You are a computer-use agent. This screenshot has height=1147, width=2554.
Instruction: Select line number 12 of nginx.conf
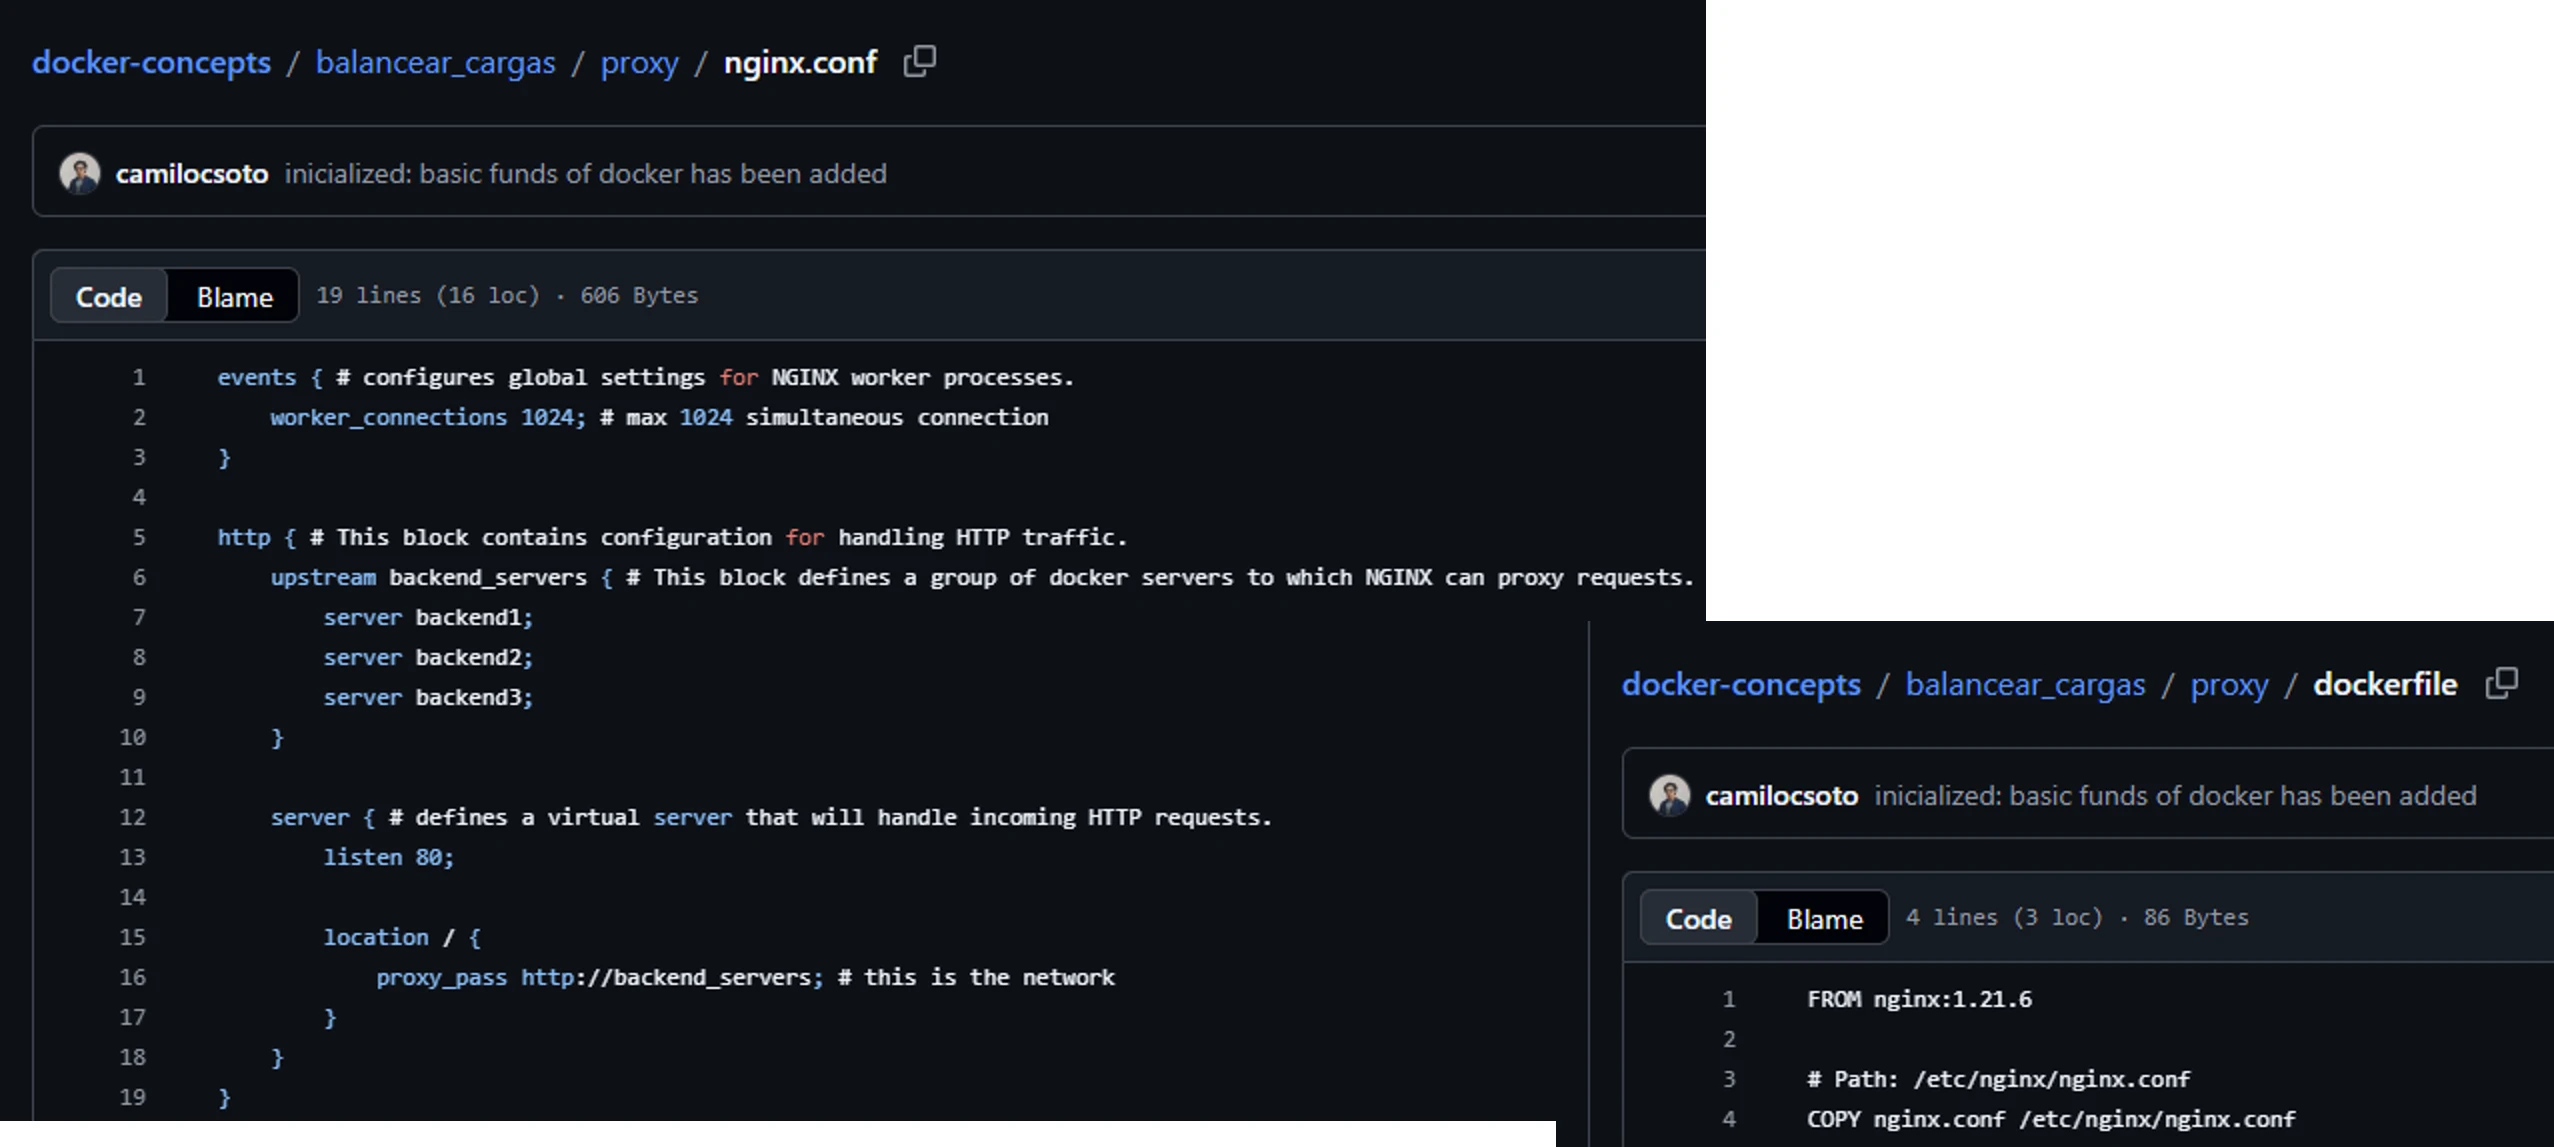[133, 817]
